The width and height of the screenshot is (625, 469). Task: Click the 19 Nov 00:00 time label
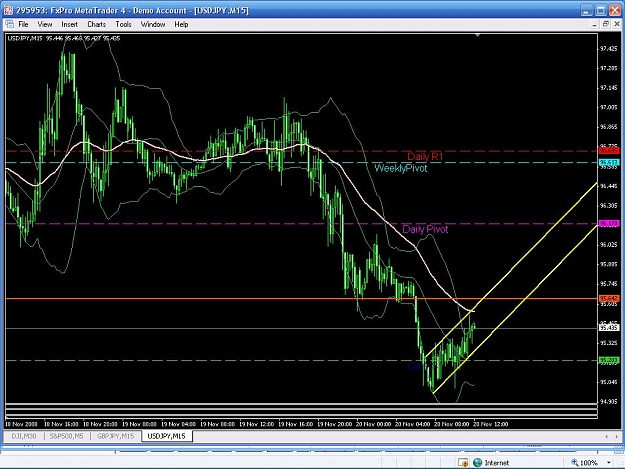point(139,424)
